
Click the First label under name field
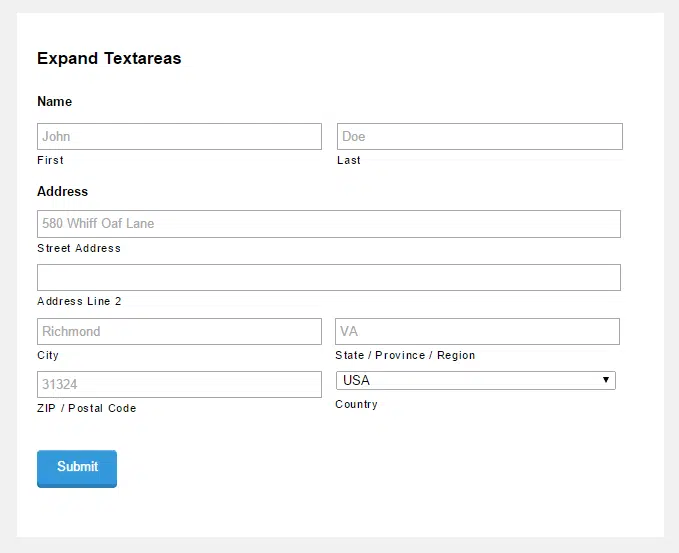[x=50, y=160]
